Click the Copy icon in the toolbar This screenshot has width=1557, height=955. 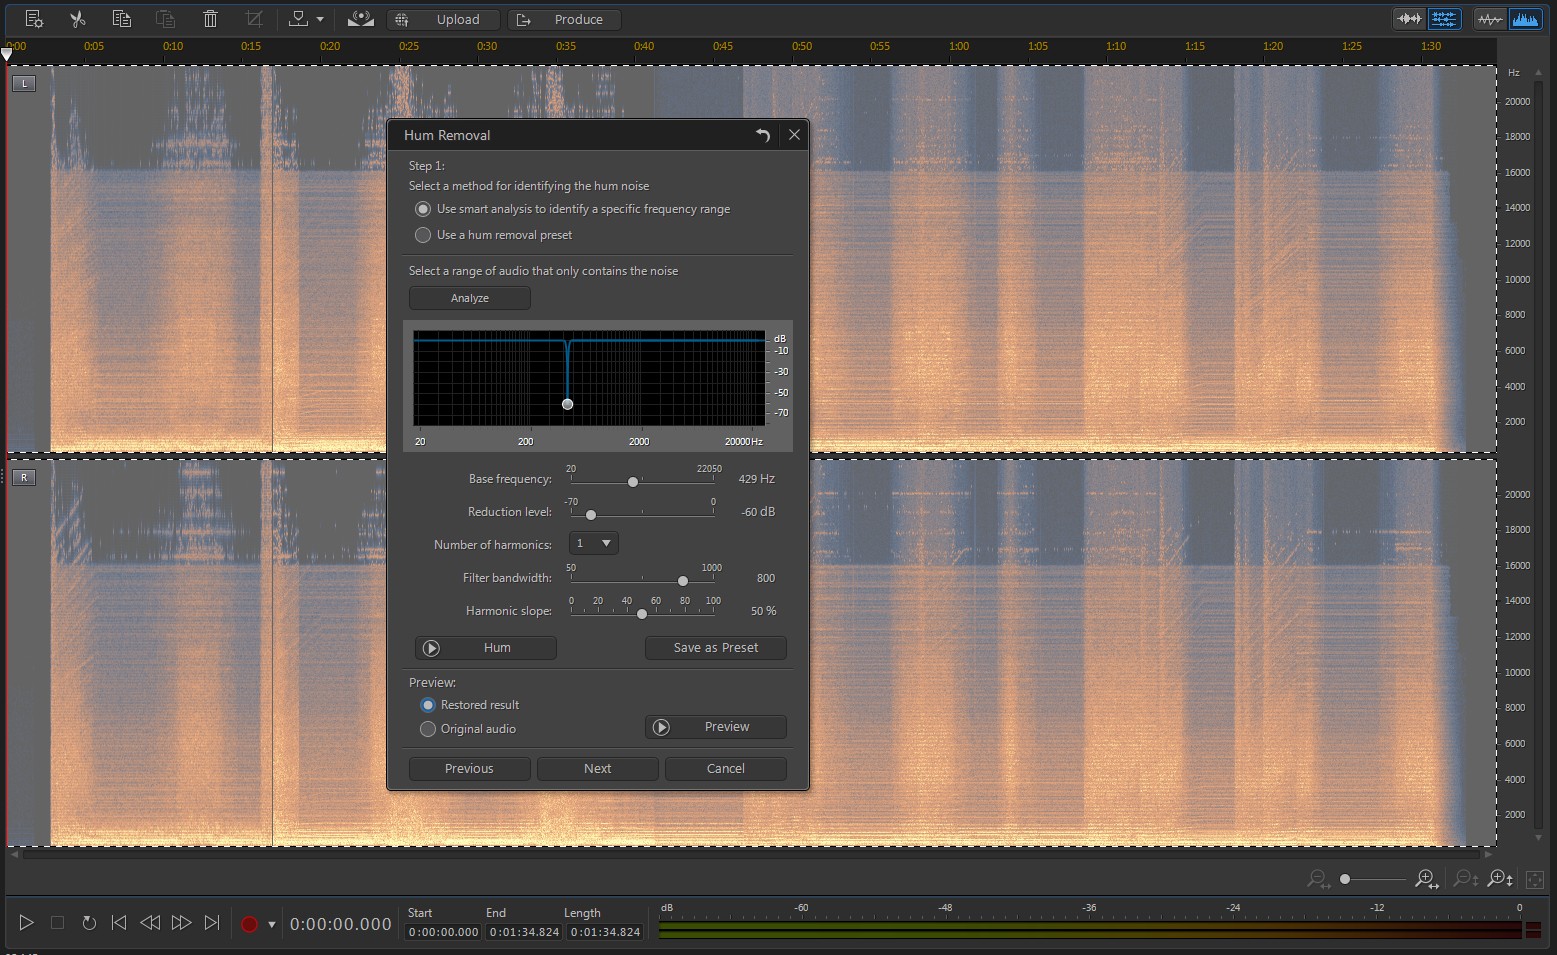(121, 19)
